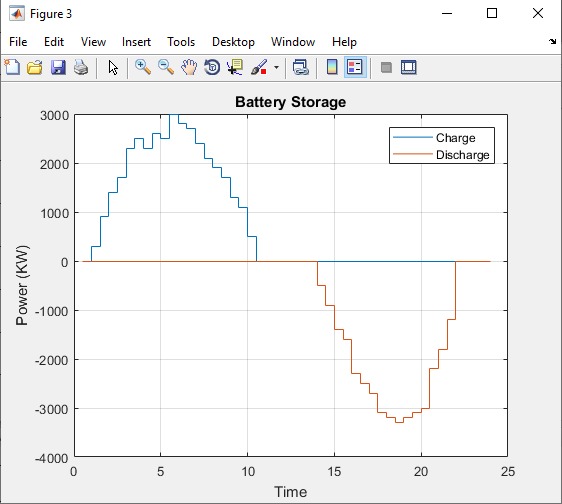Print the figure with the printer icon
Viewport: 562px width, 504px height.
[x=81, y=67]
